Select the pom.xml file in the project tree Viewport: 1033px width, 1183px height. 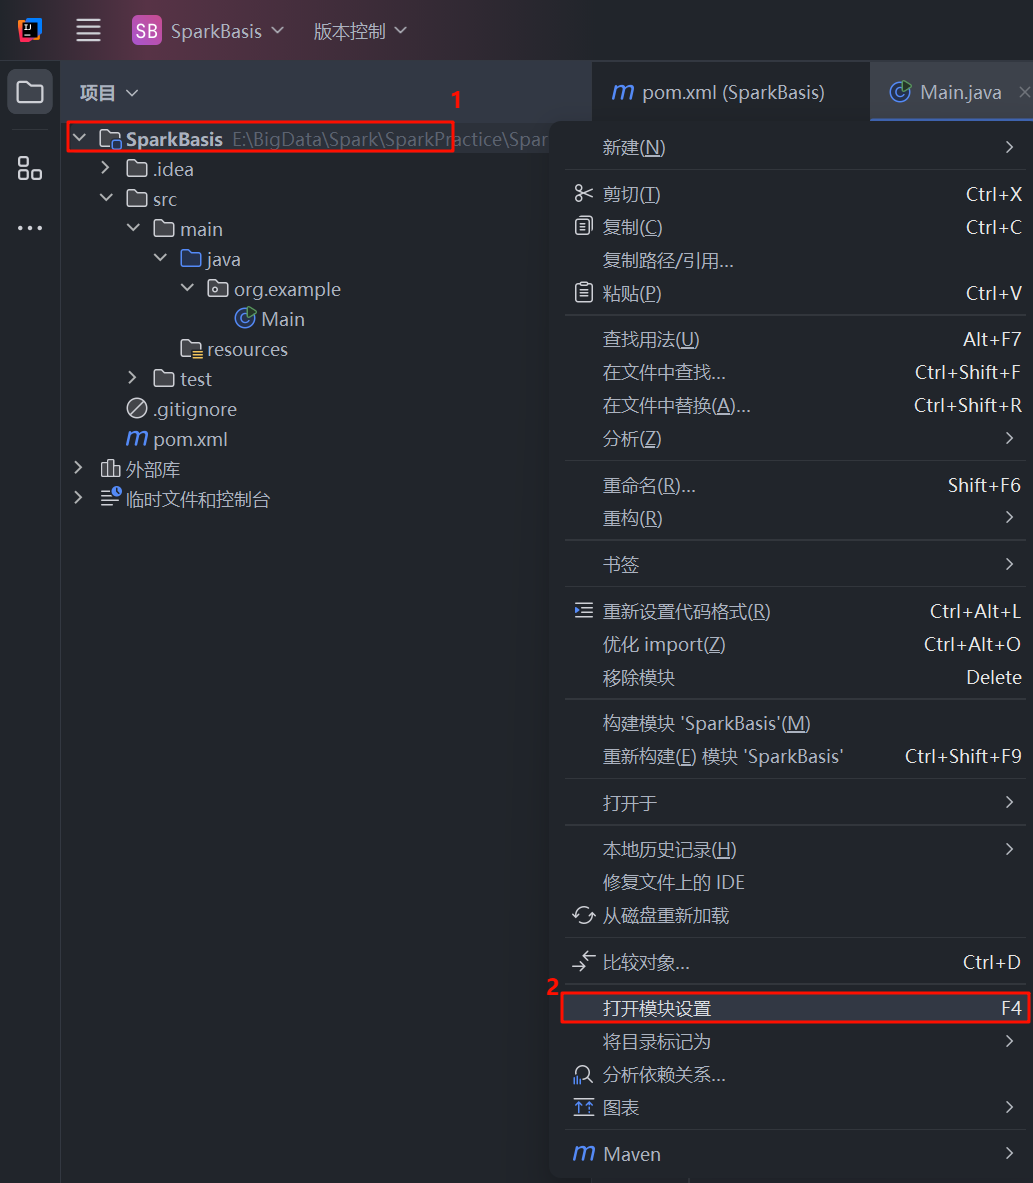pyautogui.click(x=190, y=439)
